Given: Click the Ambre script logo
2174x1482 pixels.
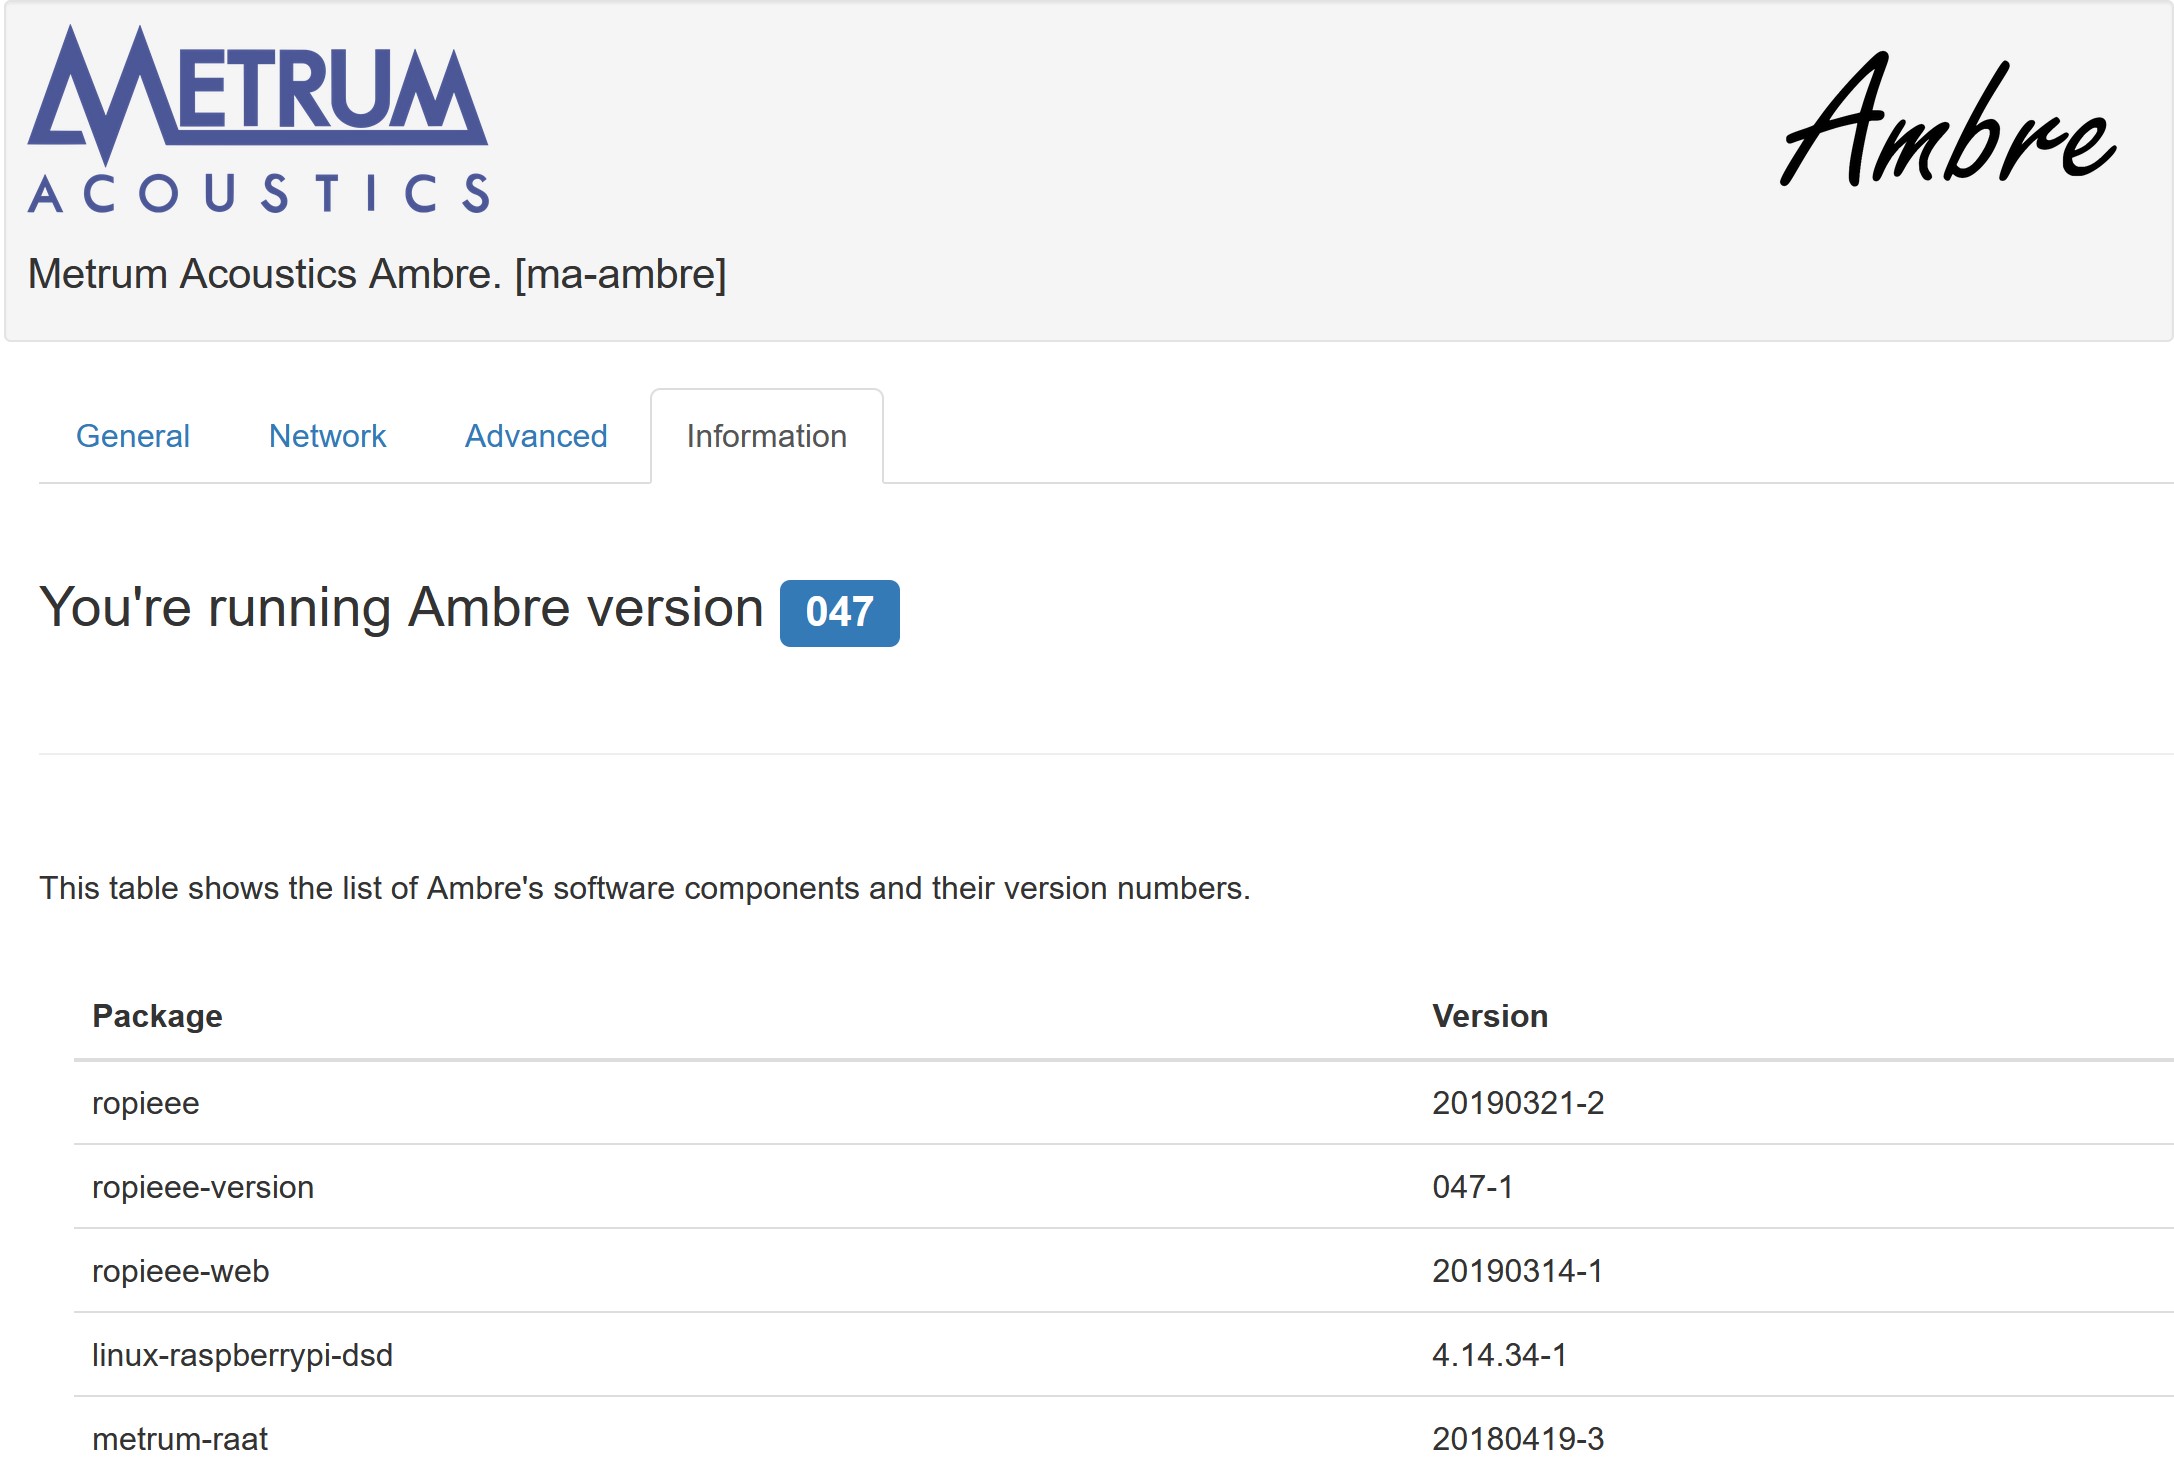Looking at the screenshot, I should 1948,119.
